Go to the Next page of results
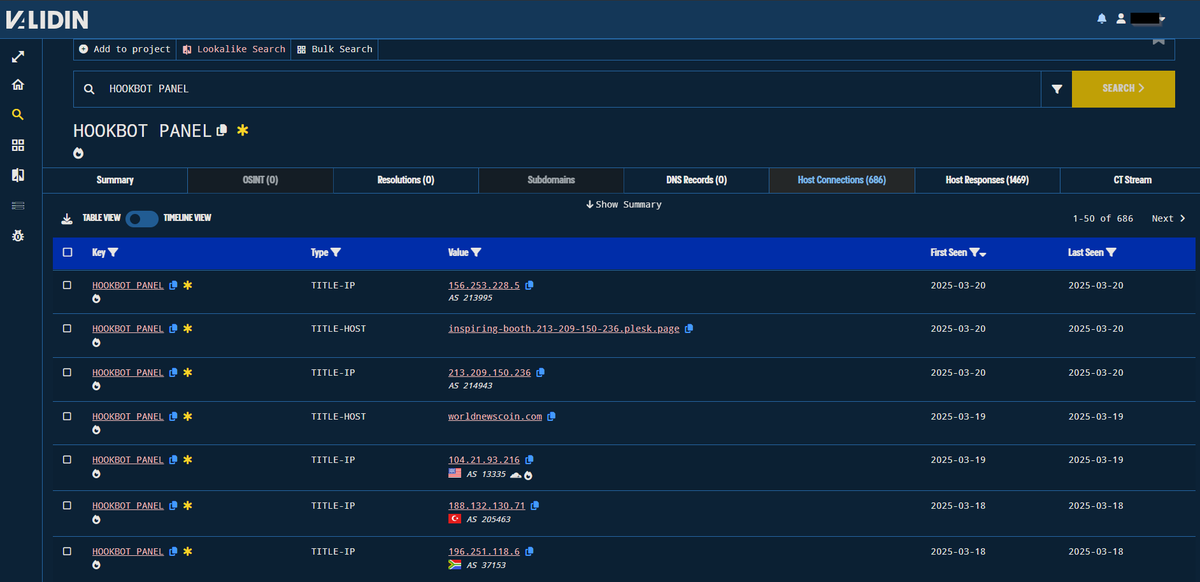Screen dimensions: 1200x582 pyautogui.click(x=1168, y=218)
